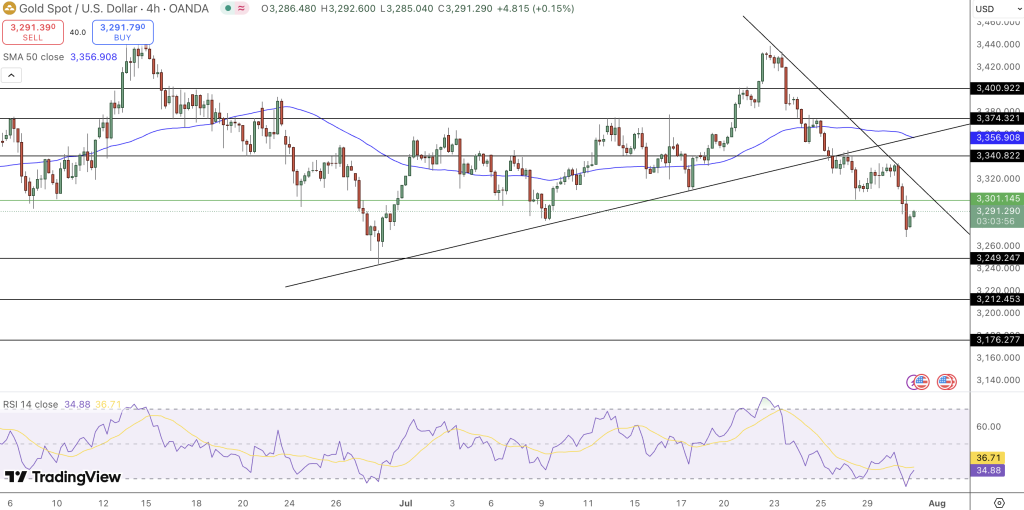Select the 3,340.822 price level label
This screenshot has height=510, width=1024.
coord(997,155)
